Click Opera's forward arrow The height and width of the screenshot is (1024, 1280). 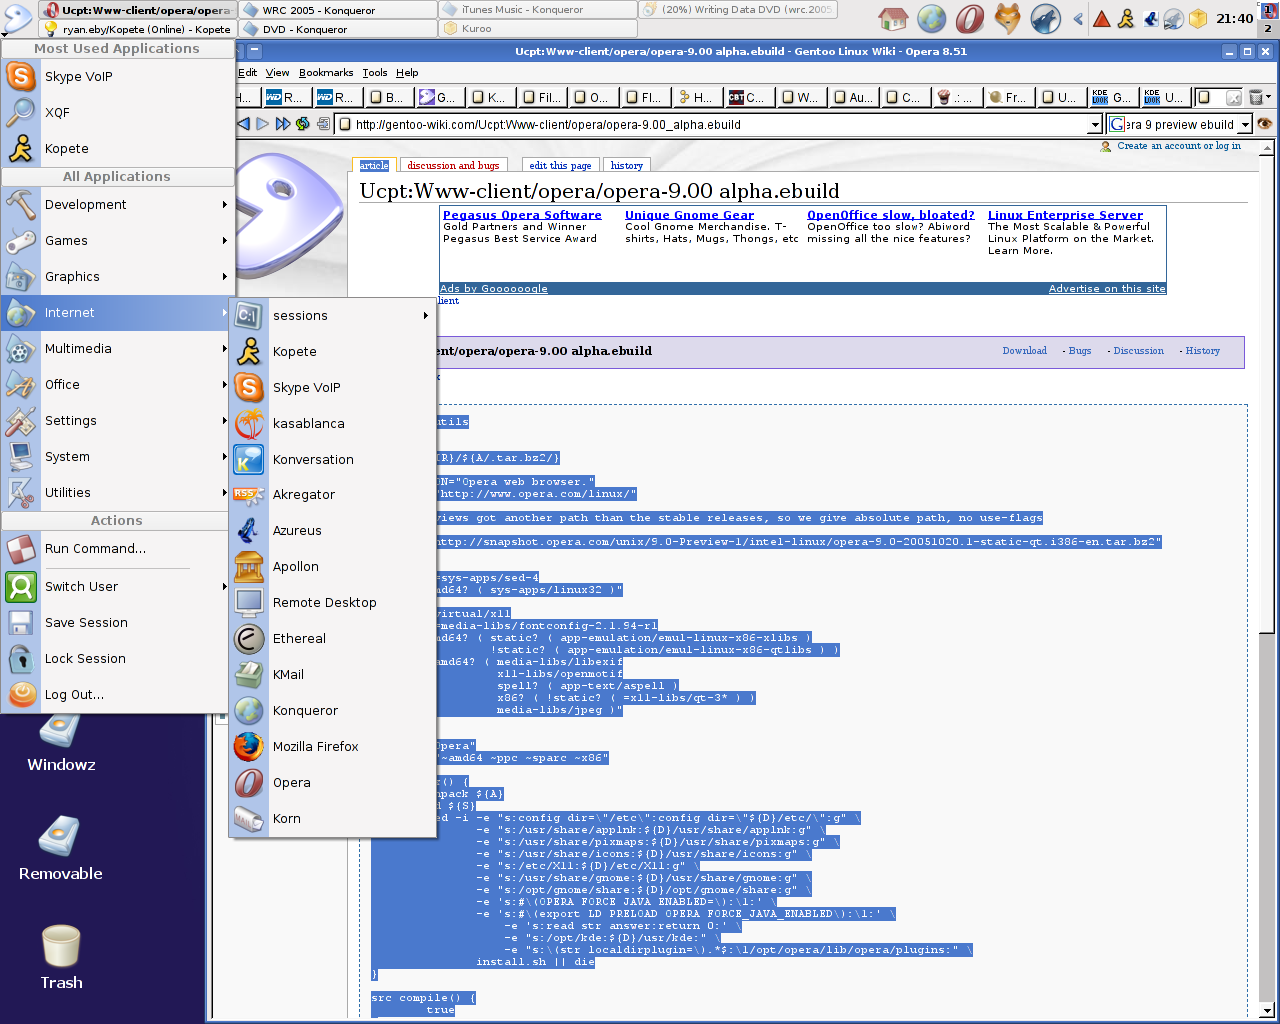click(x=262, y=124)
